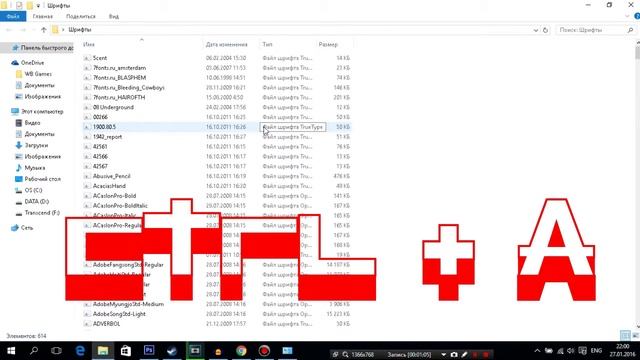Select Панель быстрого доступа in sidebar

click(42, 48)
